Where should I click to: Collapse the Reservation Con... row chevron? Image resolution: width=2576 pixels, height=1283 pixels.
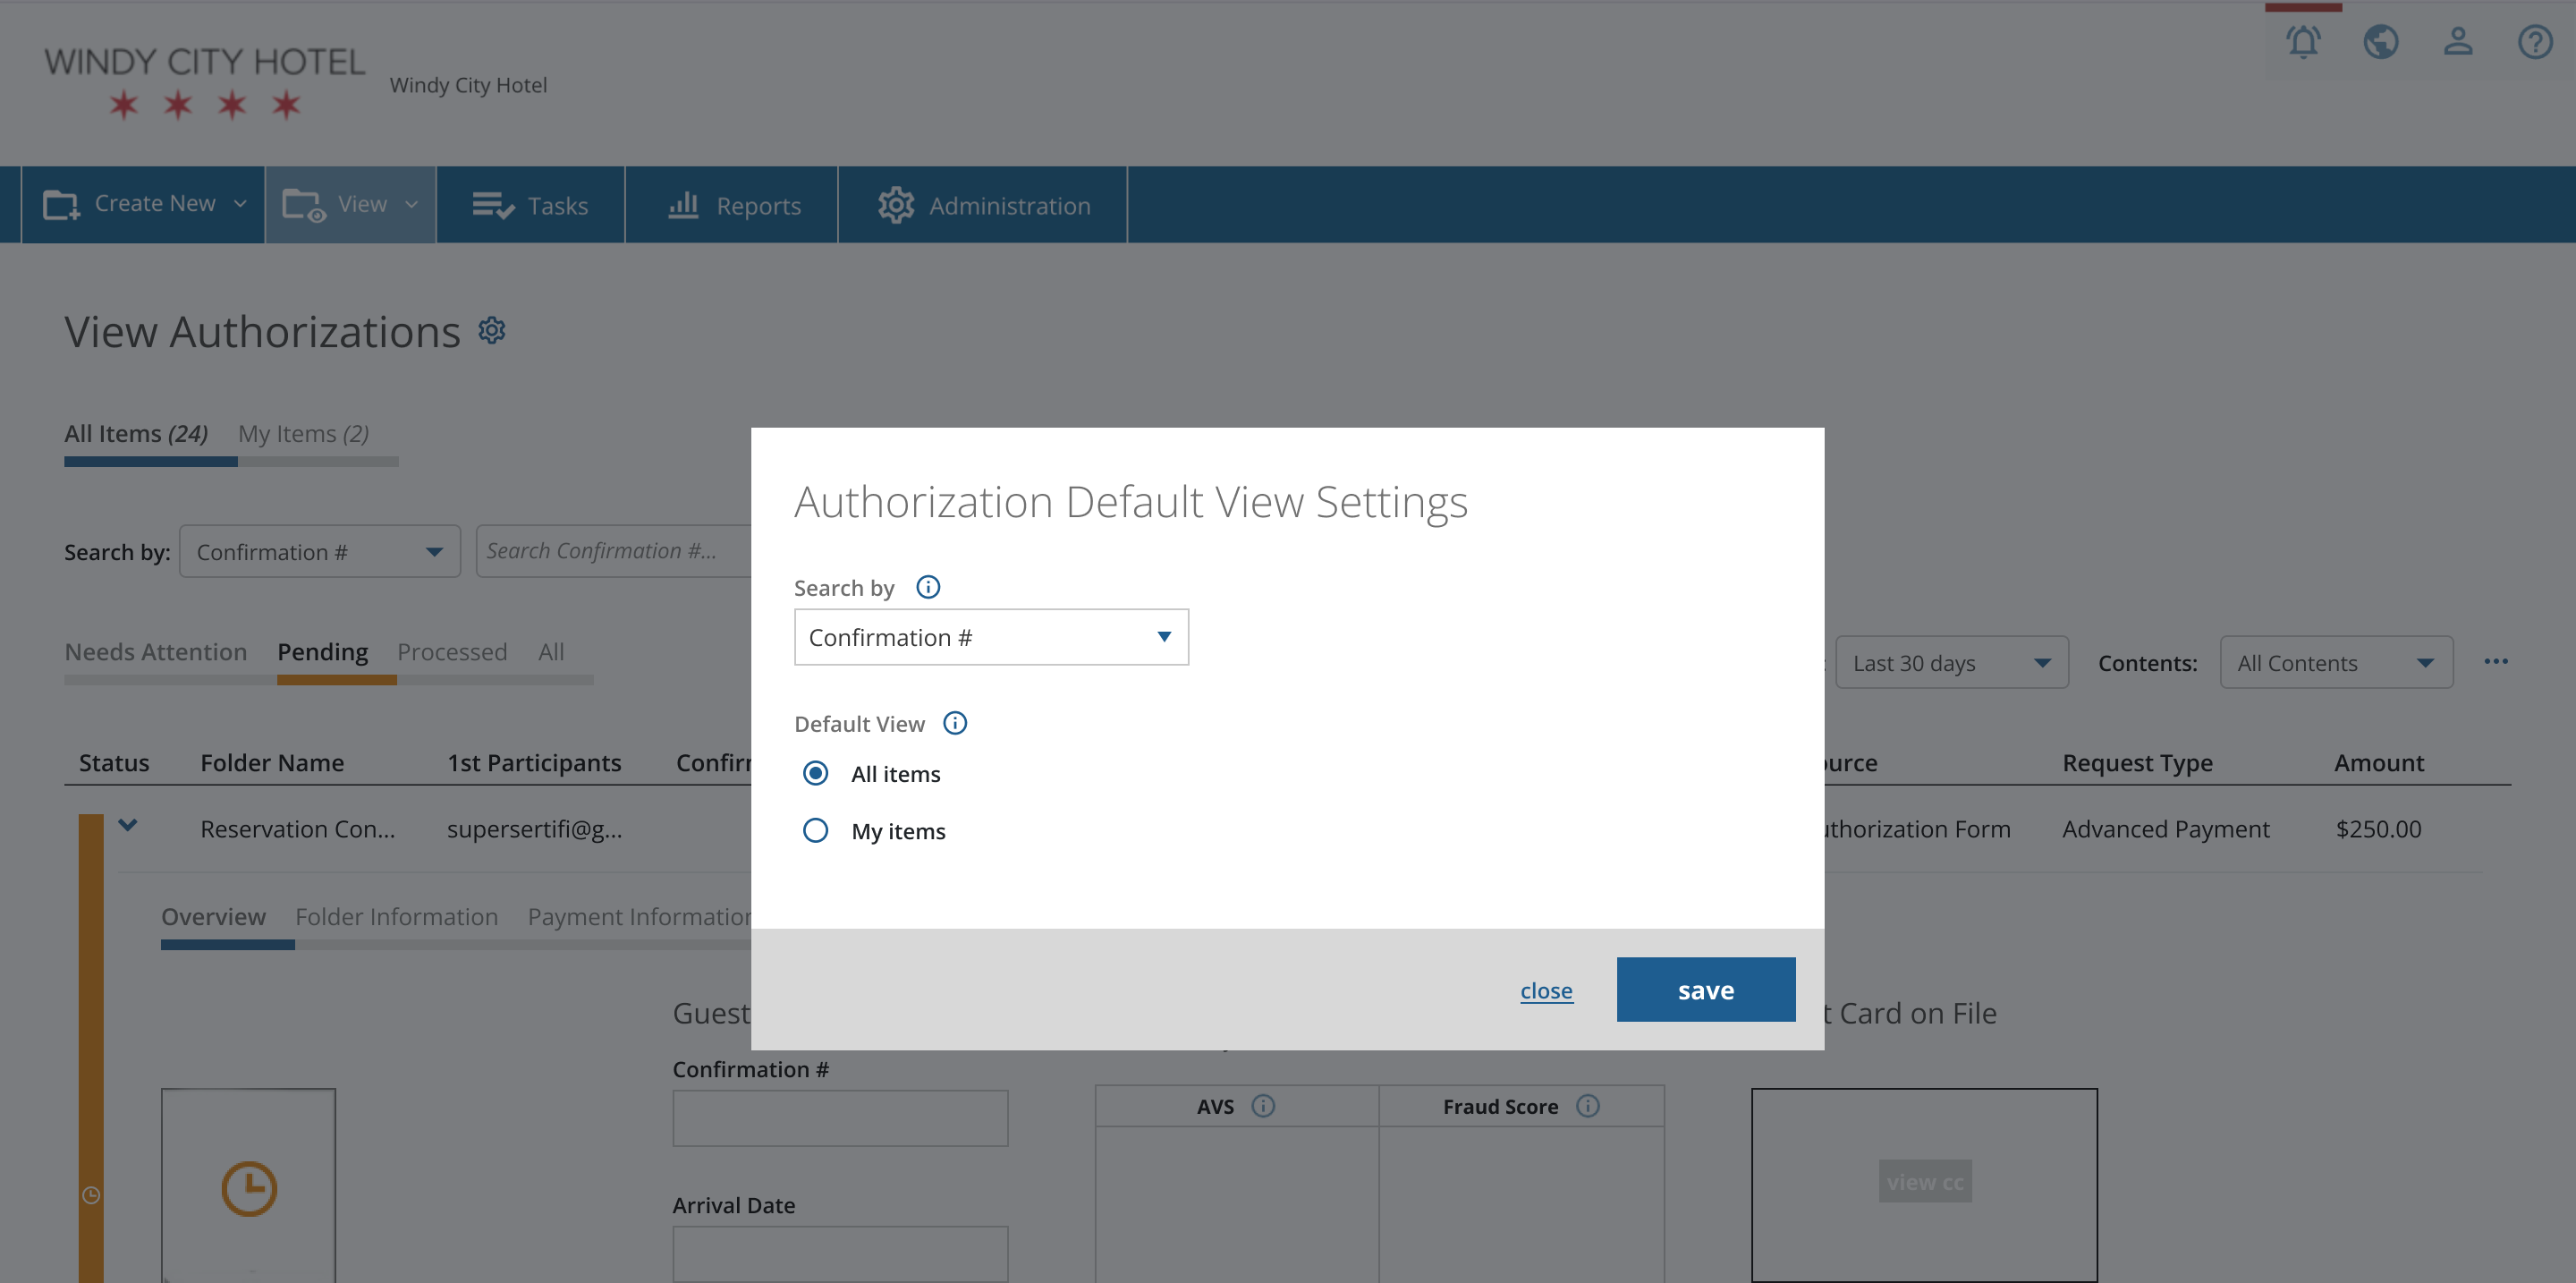[x=127, y=825]
